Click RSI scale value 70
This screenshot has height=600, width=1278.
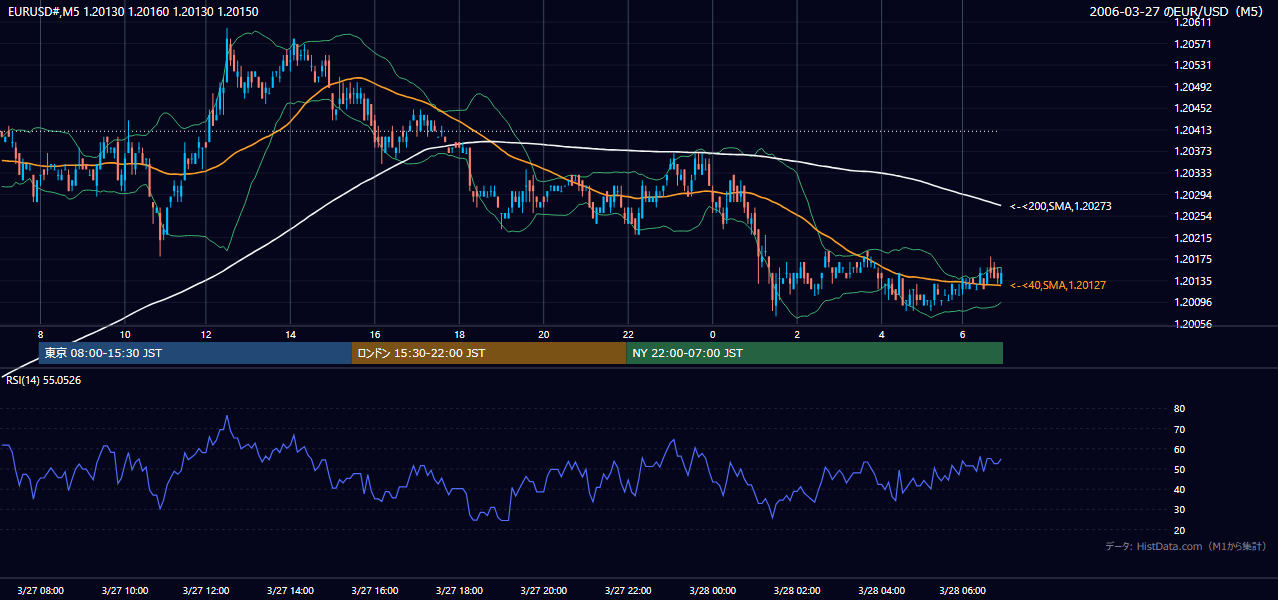point(1180,429)
